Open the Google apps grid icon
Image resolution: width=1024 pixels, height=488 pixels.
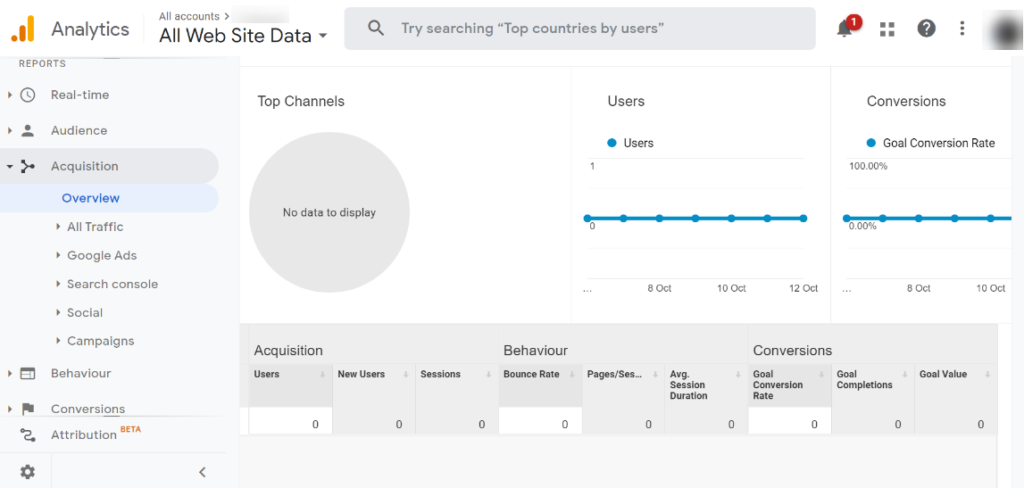click(887, 29)
